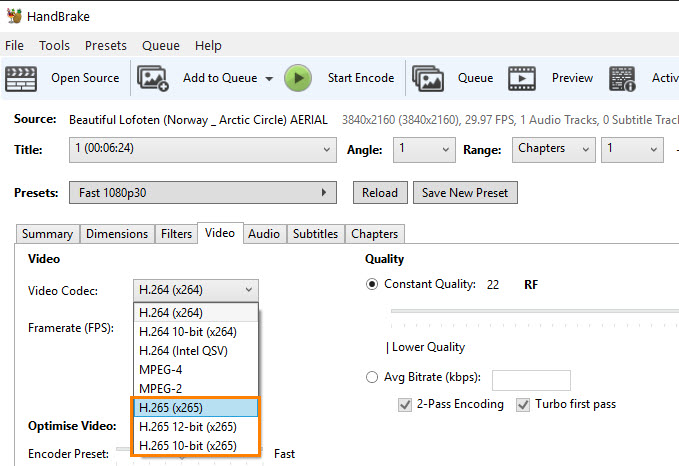Open the Presets menu
The width and height of the screenshot is (679, 466).
coord(106,45)
